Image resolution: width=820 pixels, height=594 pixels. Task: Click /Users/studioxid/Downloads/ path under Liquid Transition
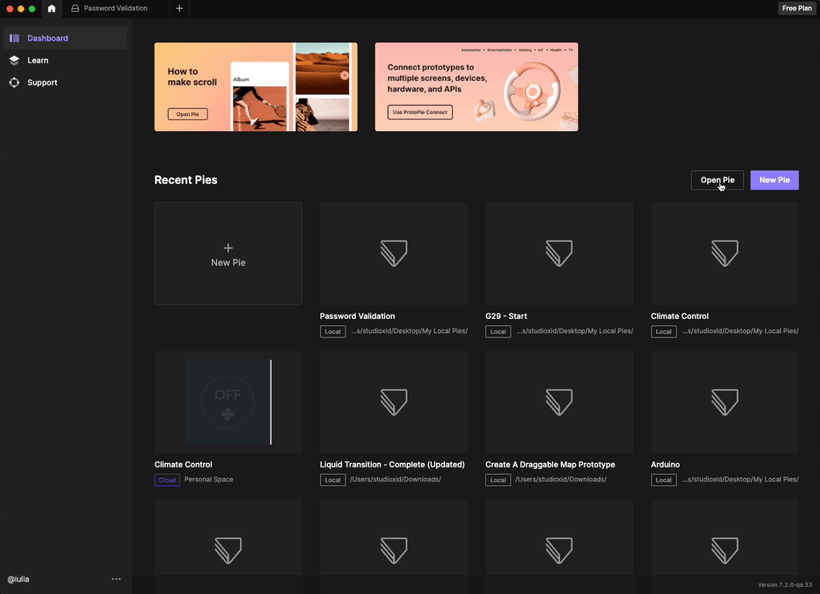click(x=395, y=479)
